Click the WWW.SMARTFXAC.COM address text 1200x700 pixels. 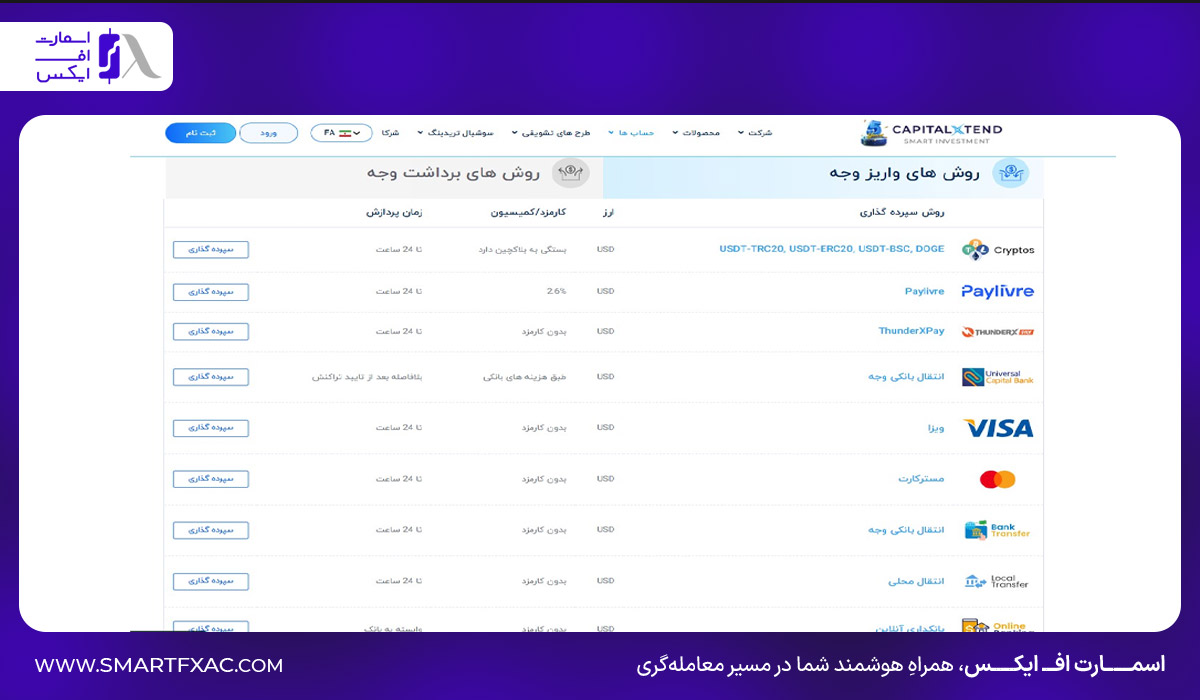(x=159, y=665)
